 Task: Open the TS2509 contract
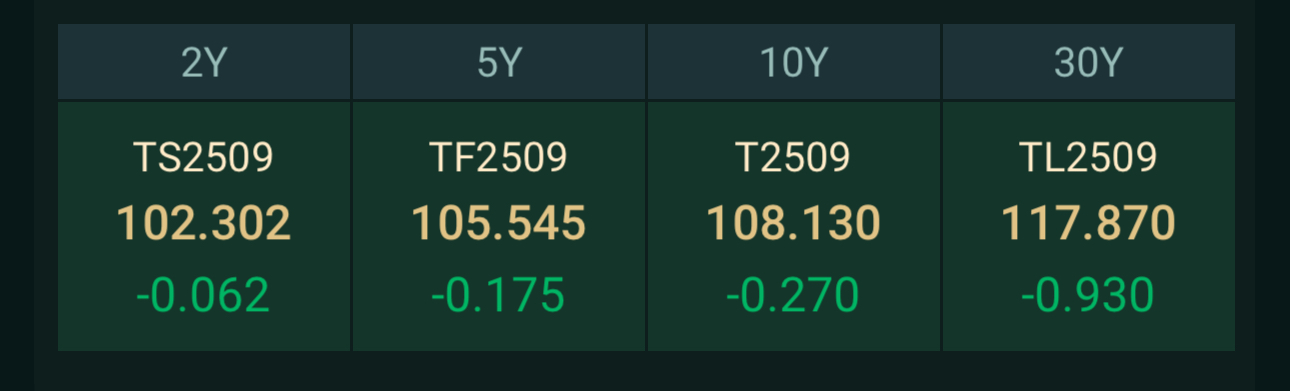204,157
